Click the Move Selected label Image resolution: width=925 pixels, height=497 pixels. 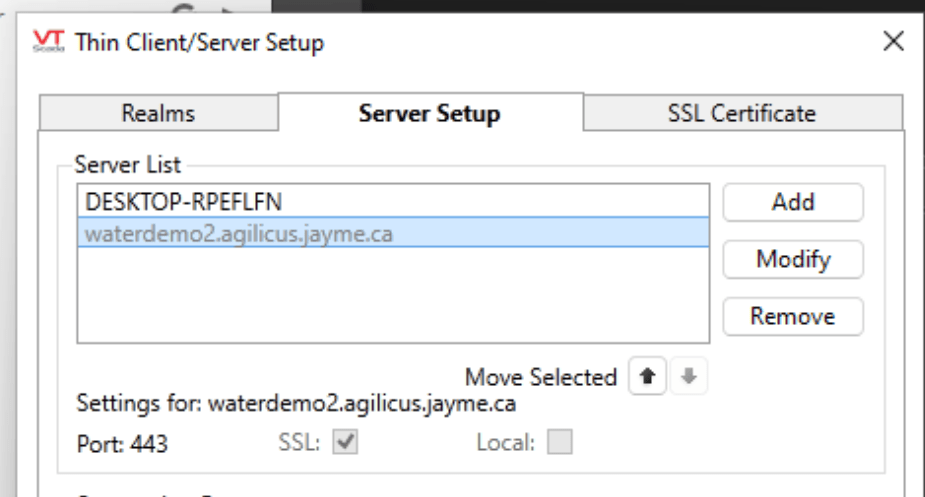pyautogui.click(x=540, y=378)
